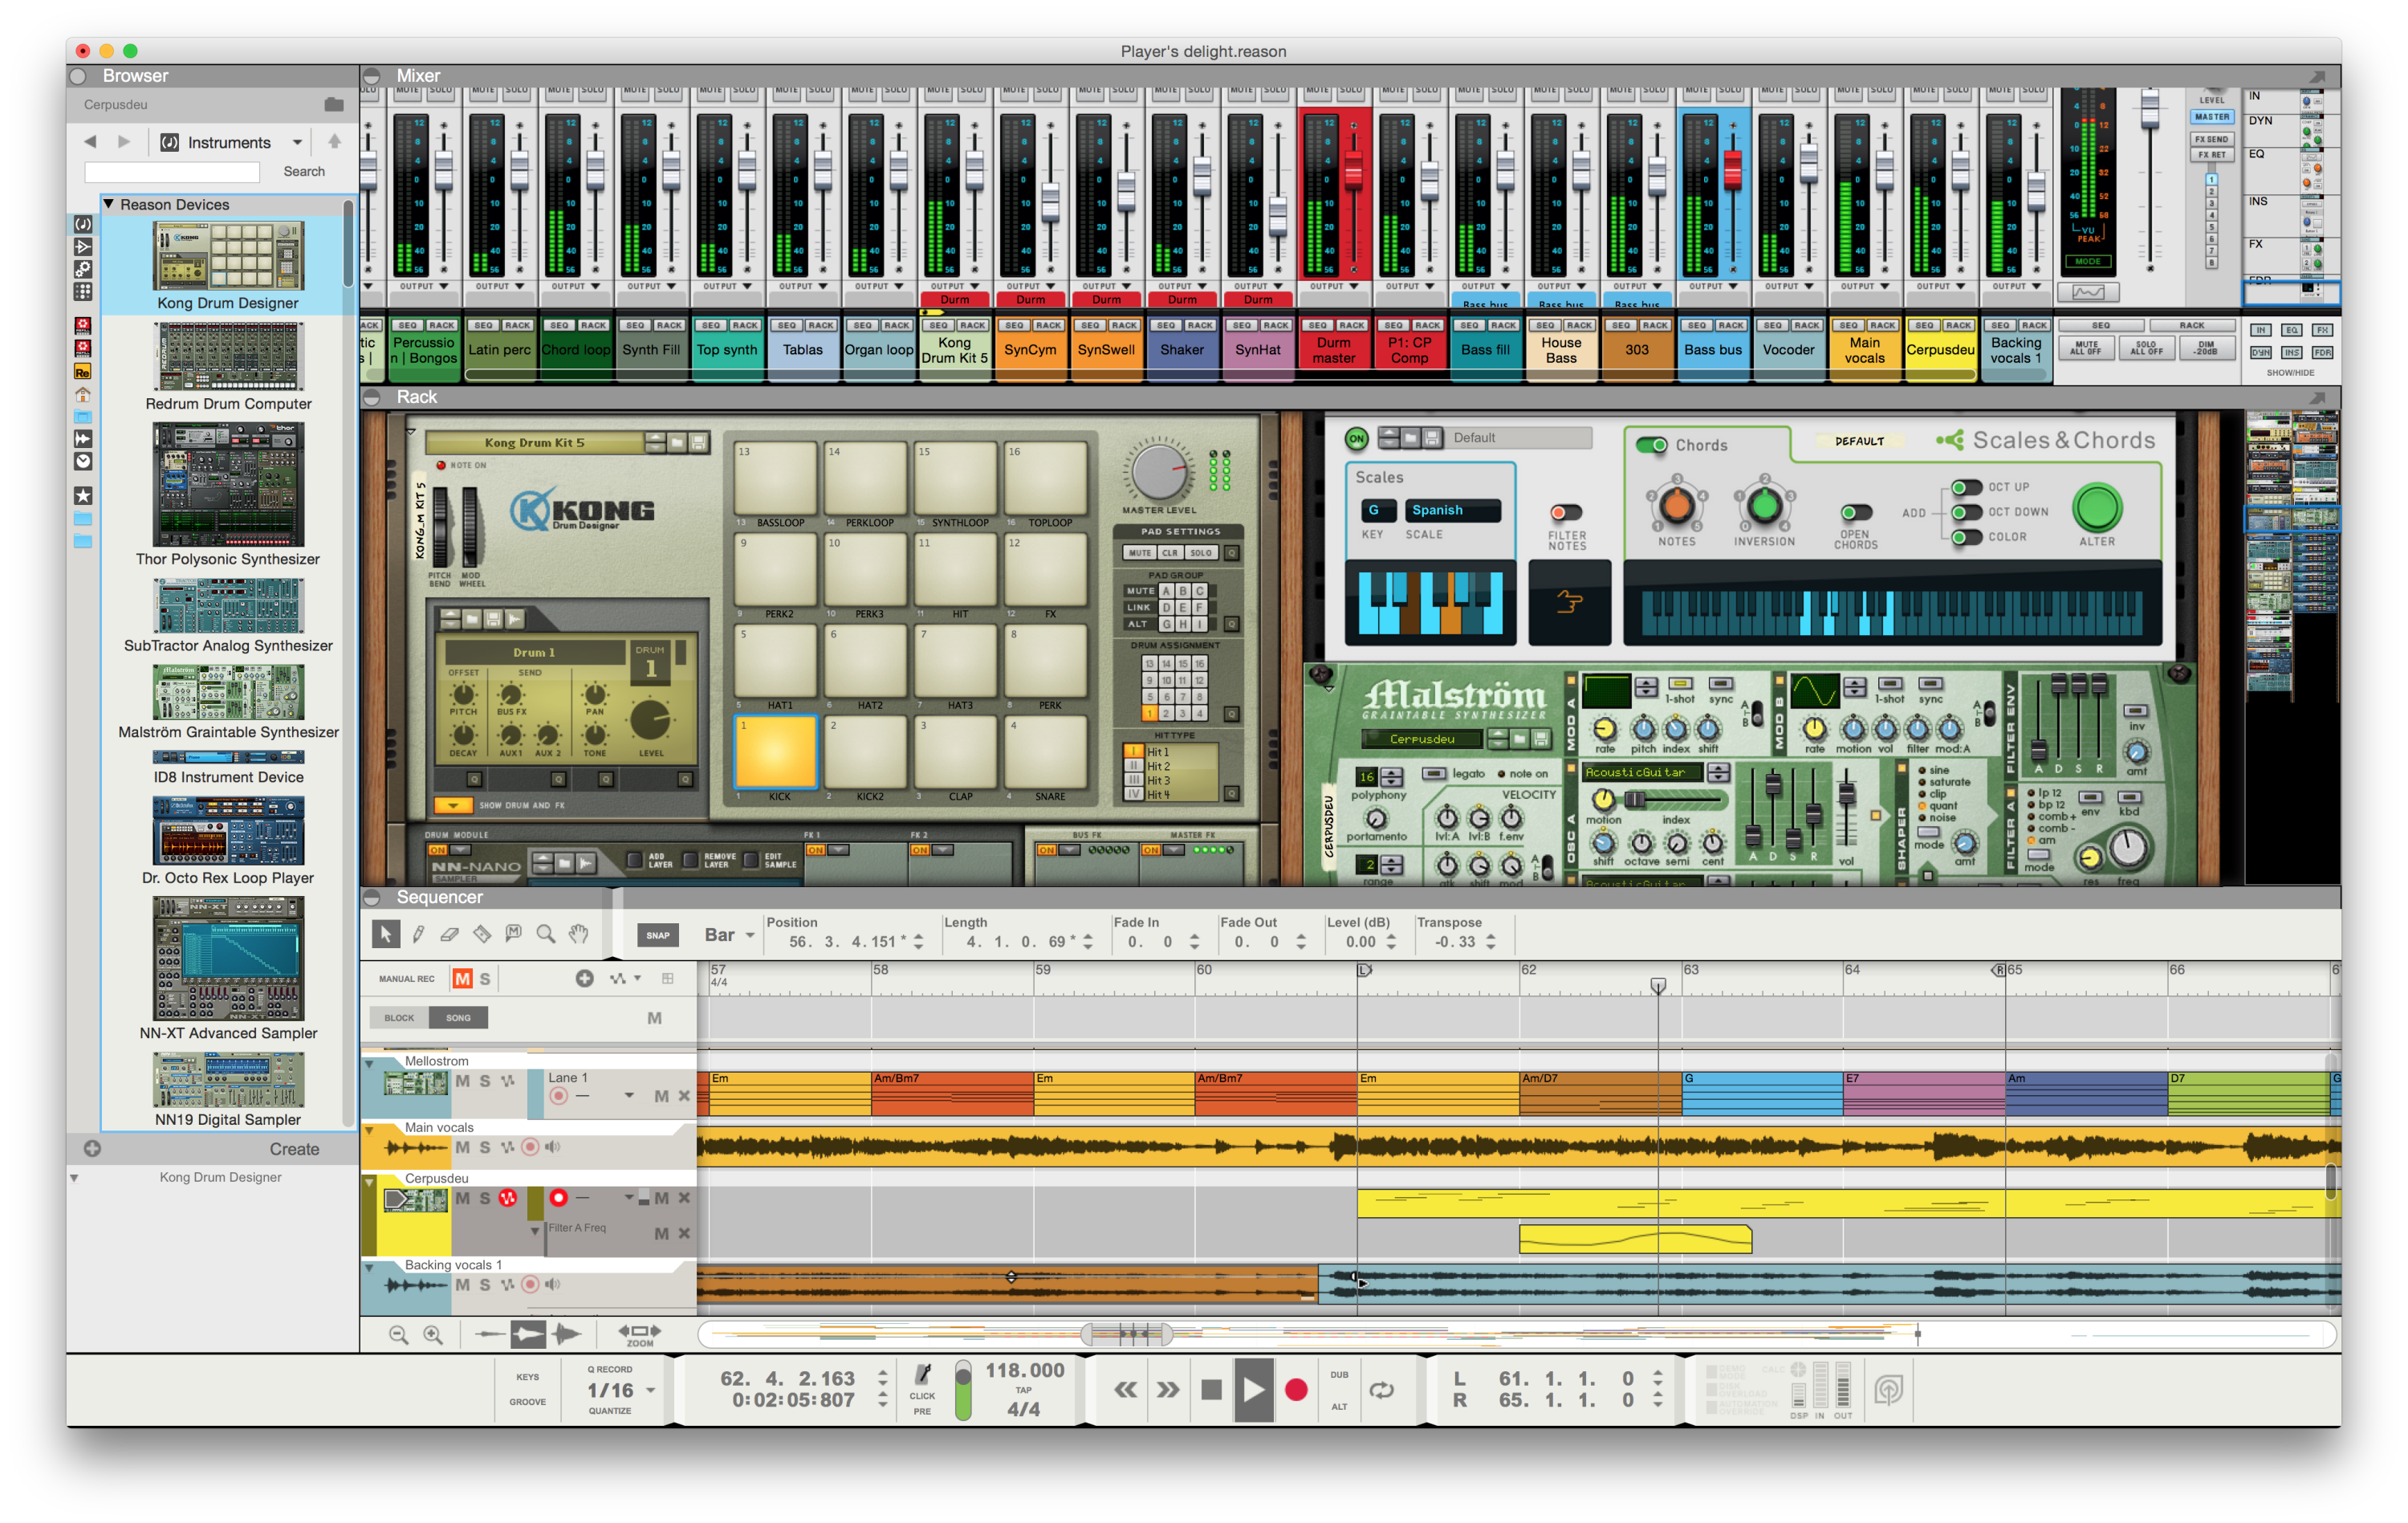The image size is (2408, 1523).
Task: Switch to SONG view
Action: (x=458, y=1018)
